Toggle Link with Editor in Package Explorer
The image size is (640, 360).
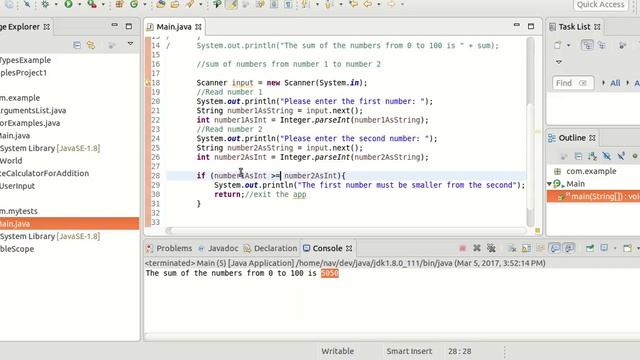click(x=91, y=45)
